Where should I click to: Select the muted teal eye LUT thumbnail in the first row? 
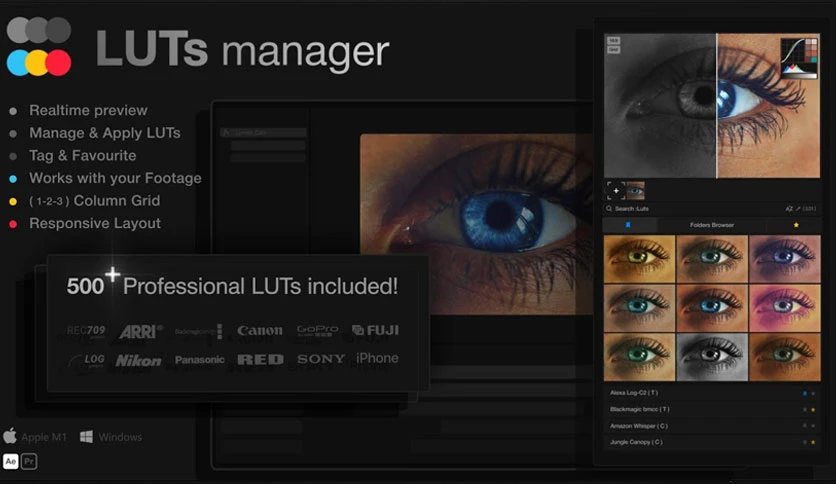712,259
